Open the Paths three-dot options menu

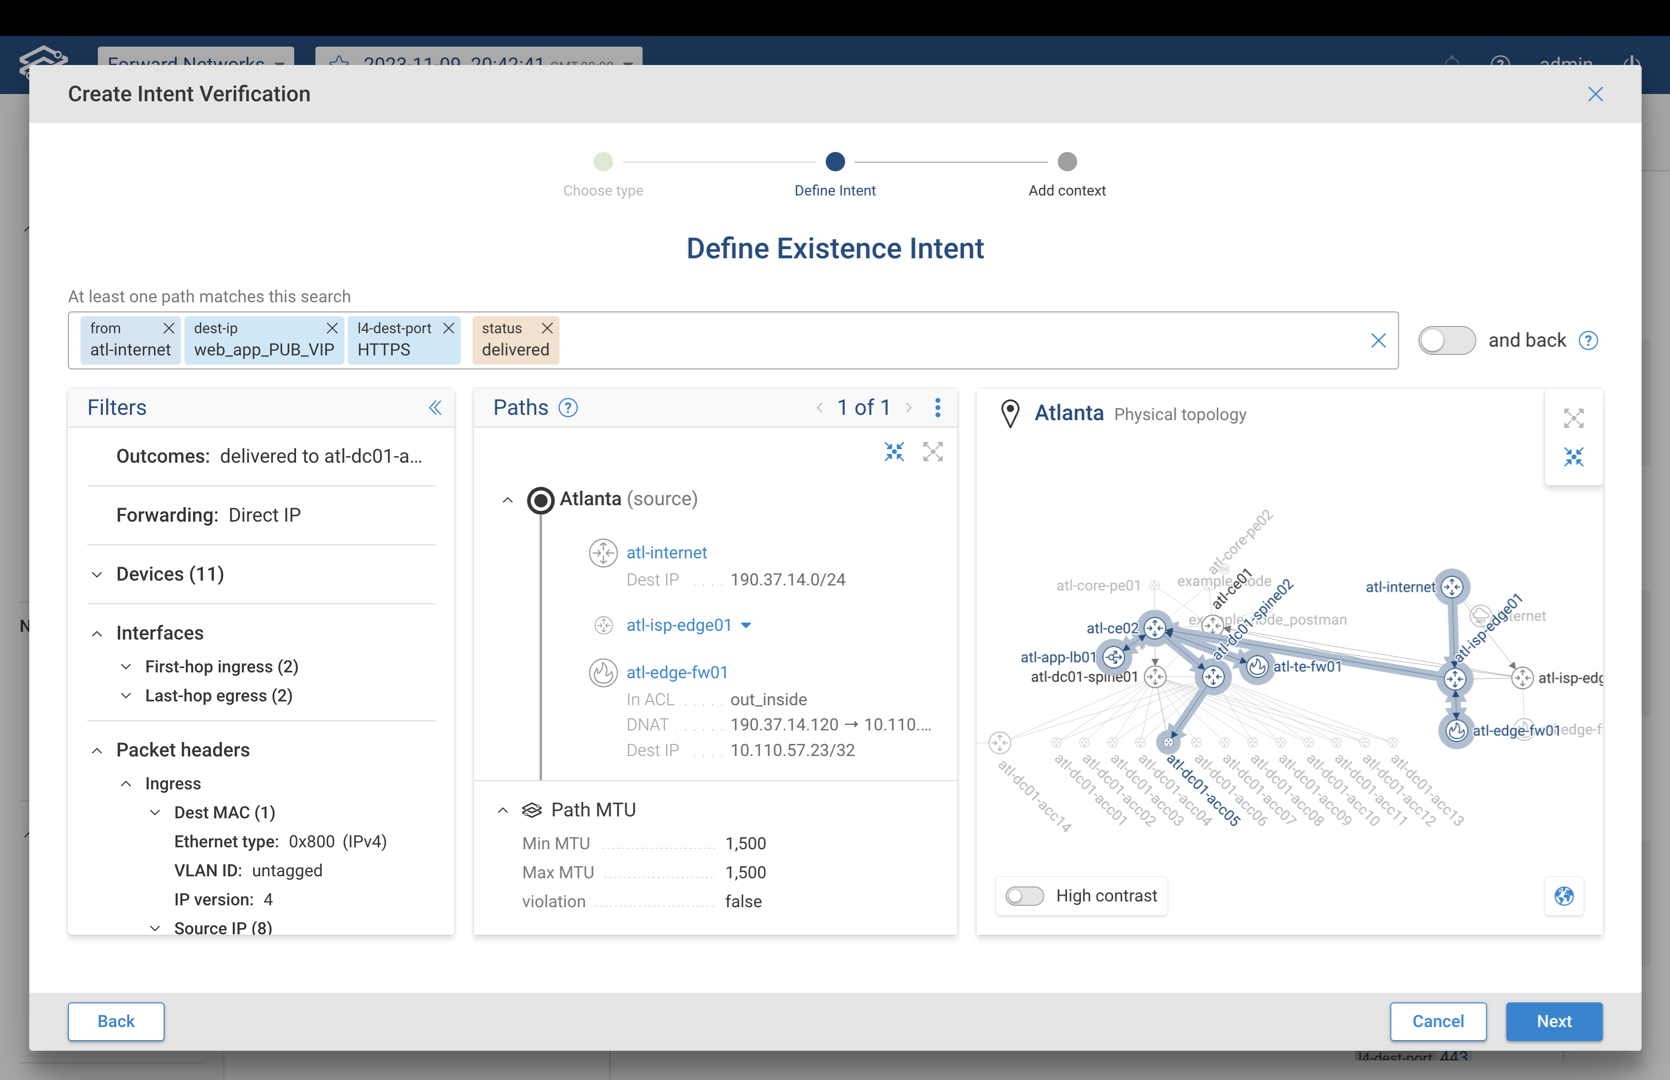pos(937,408)
